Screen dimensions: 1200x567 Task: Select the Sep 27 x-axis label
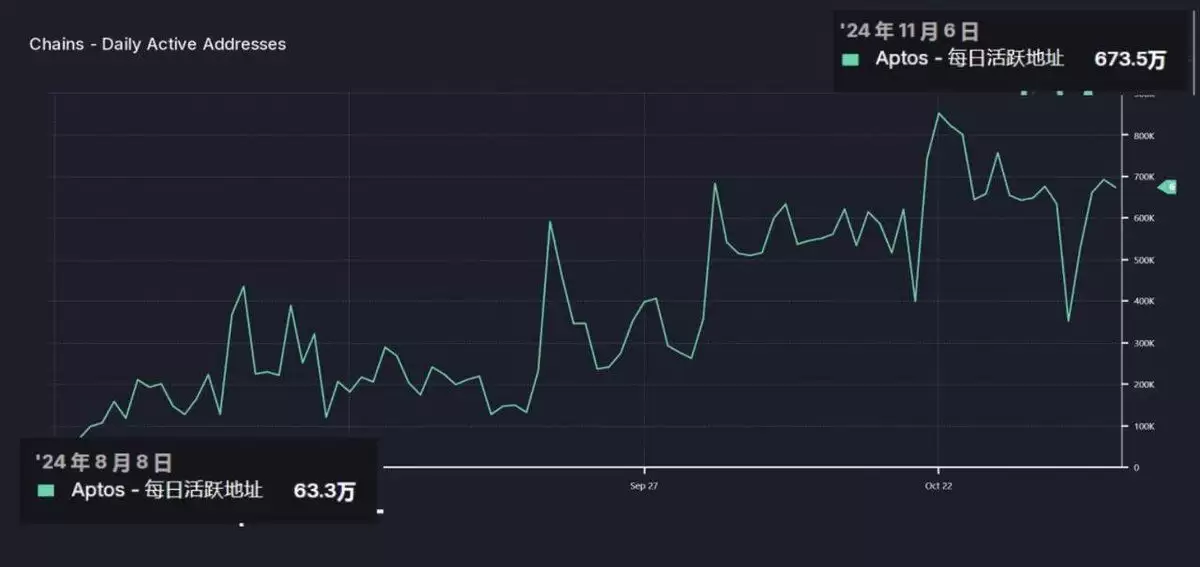coord(644,486)
